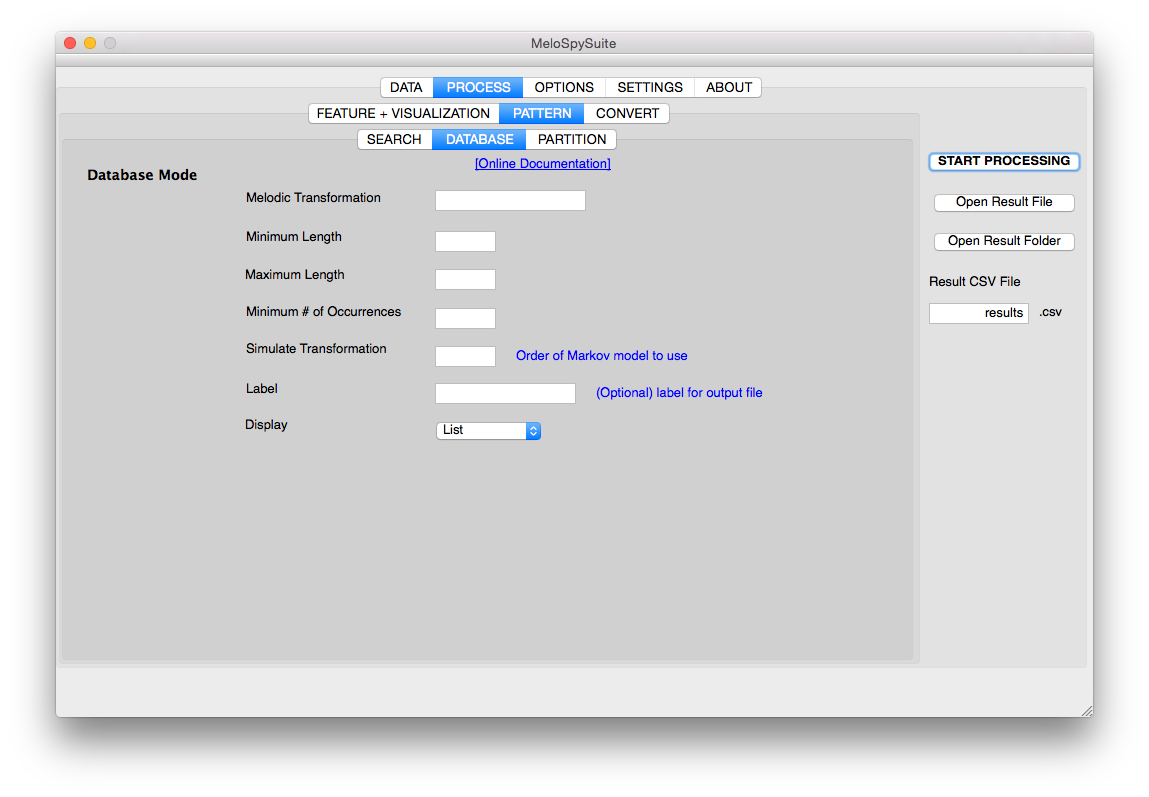Viewport: 1149px width, 797px height.
Task: Select the DATABASE mode tab
Action: click(x=479, y=139)
